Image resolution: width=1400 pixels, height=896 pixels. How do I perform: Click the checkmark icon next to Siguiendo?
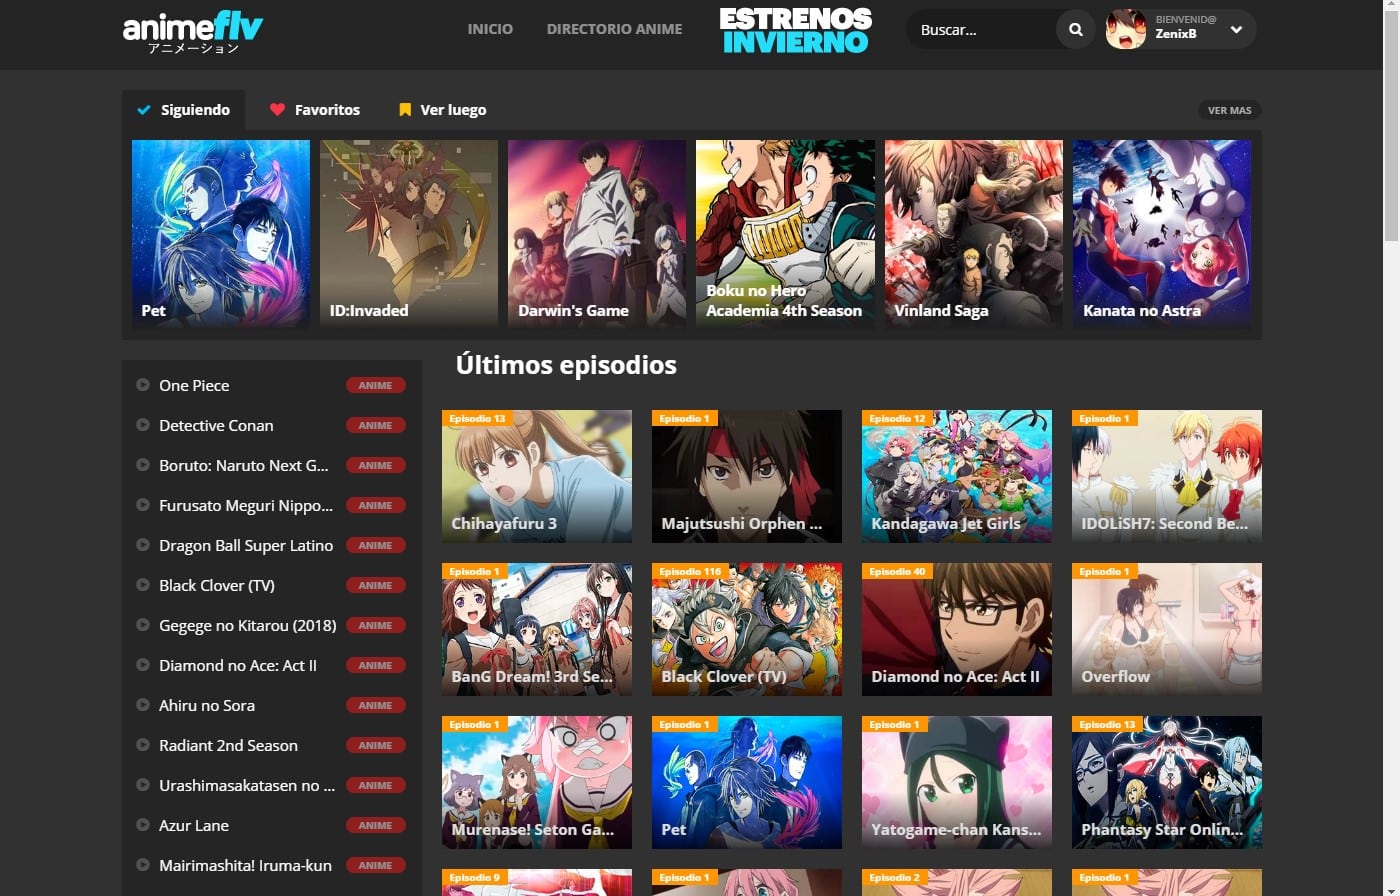143,110
